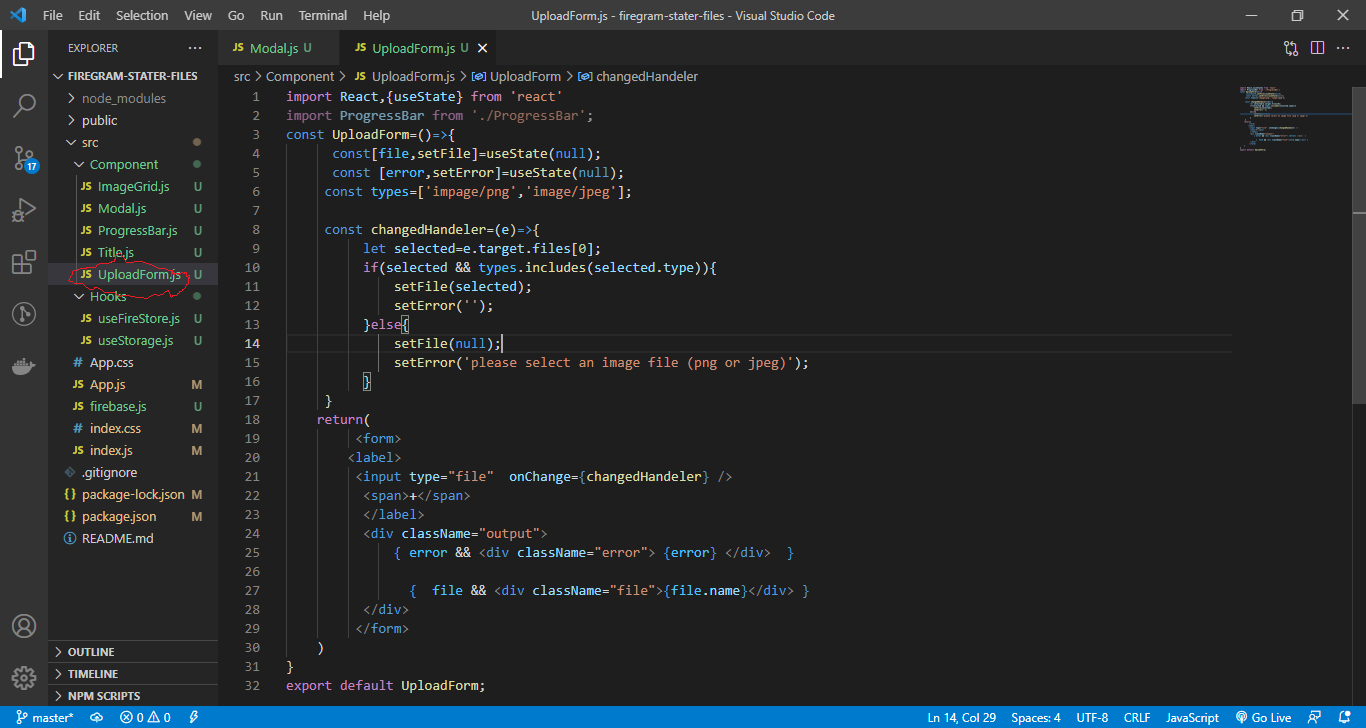Expand the node_modules folder
The width and height of the screenshot is (1366, 728).
tap(133, 98)
